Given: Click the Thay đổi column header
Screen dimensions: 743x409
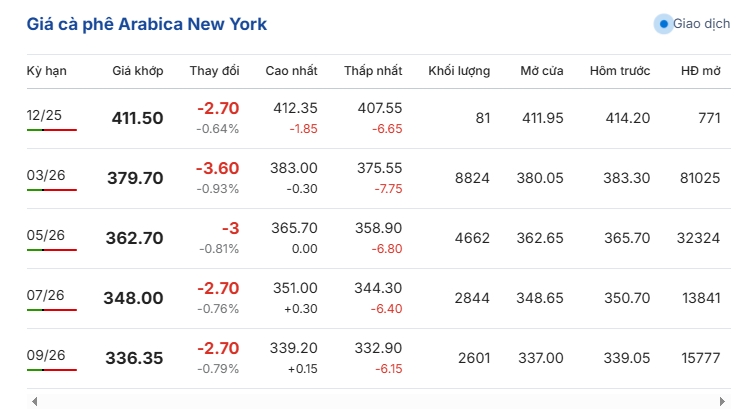Looking at the screenshot, I should (x=215, y=71).
